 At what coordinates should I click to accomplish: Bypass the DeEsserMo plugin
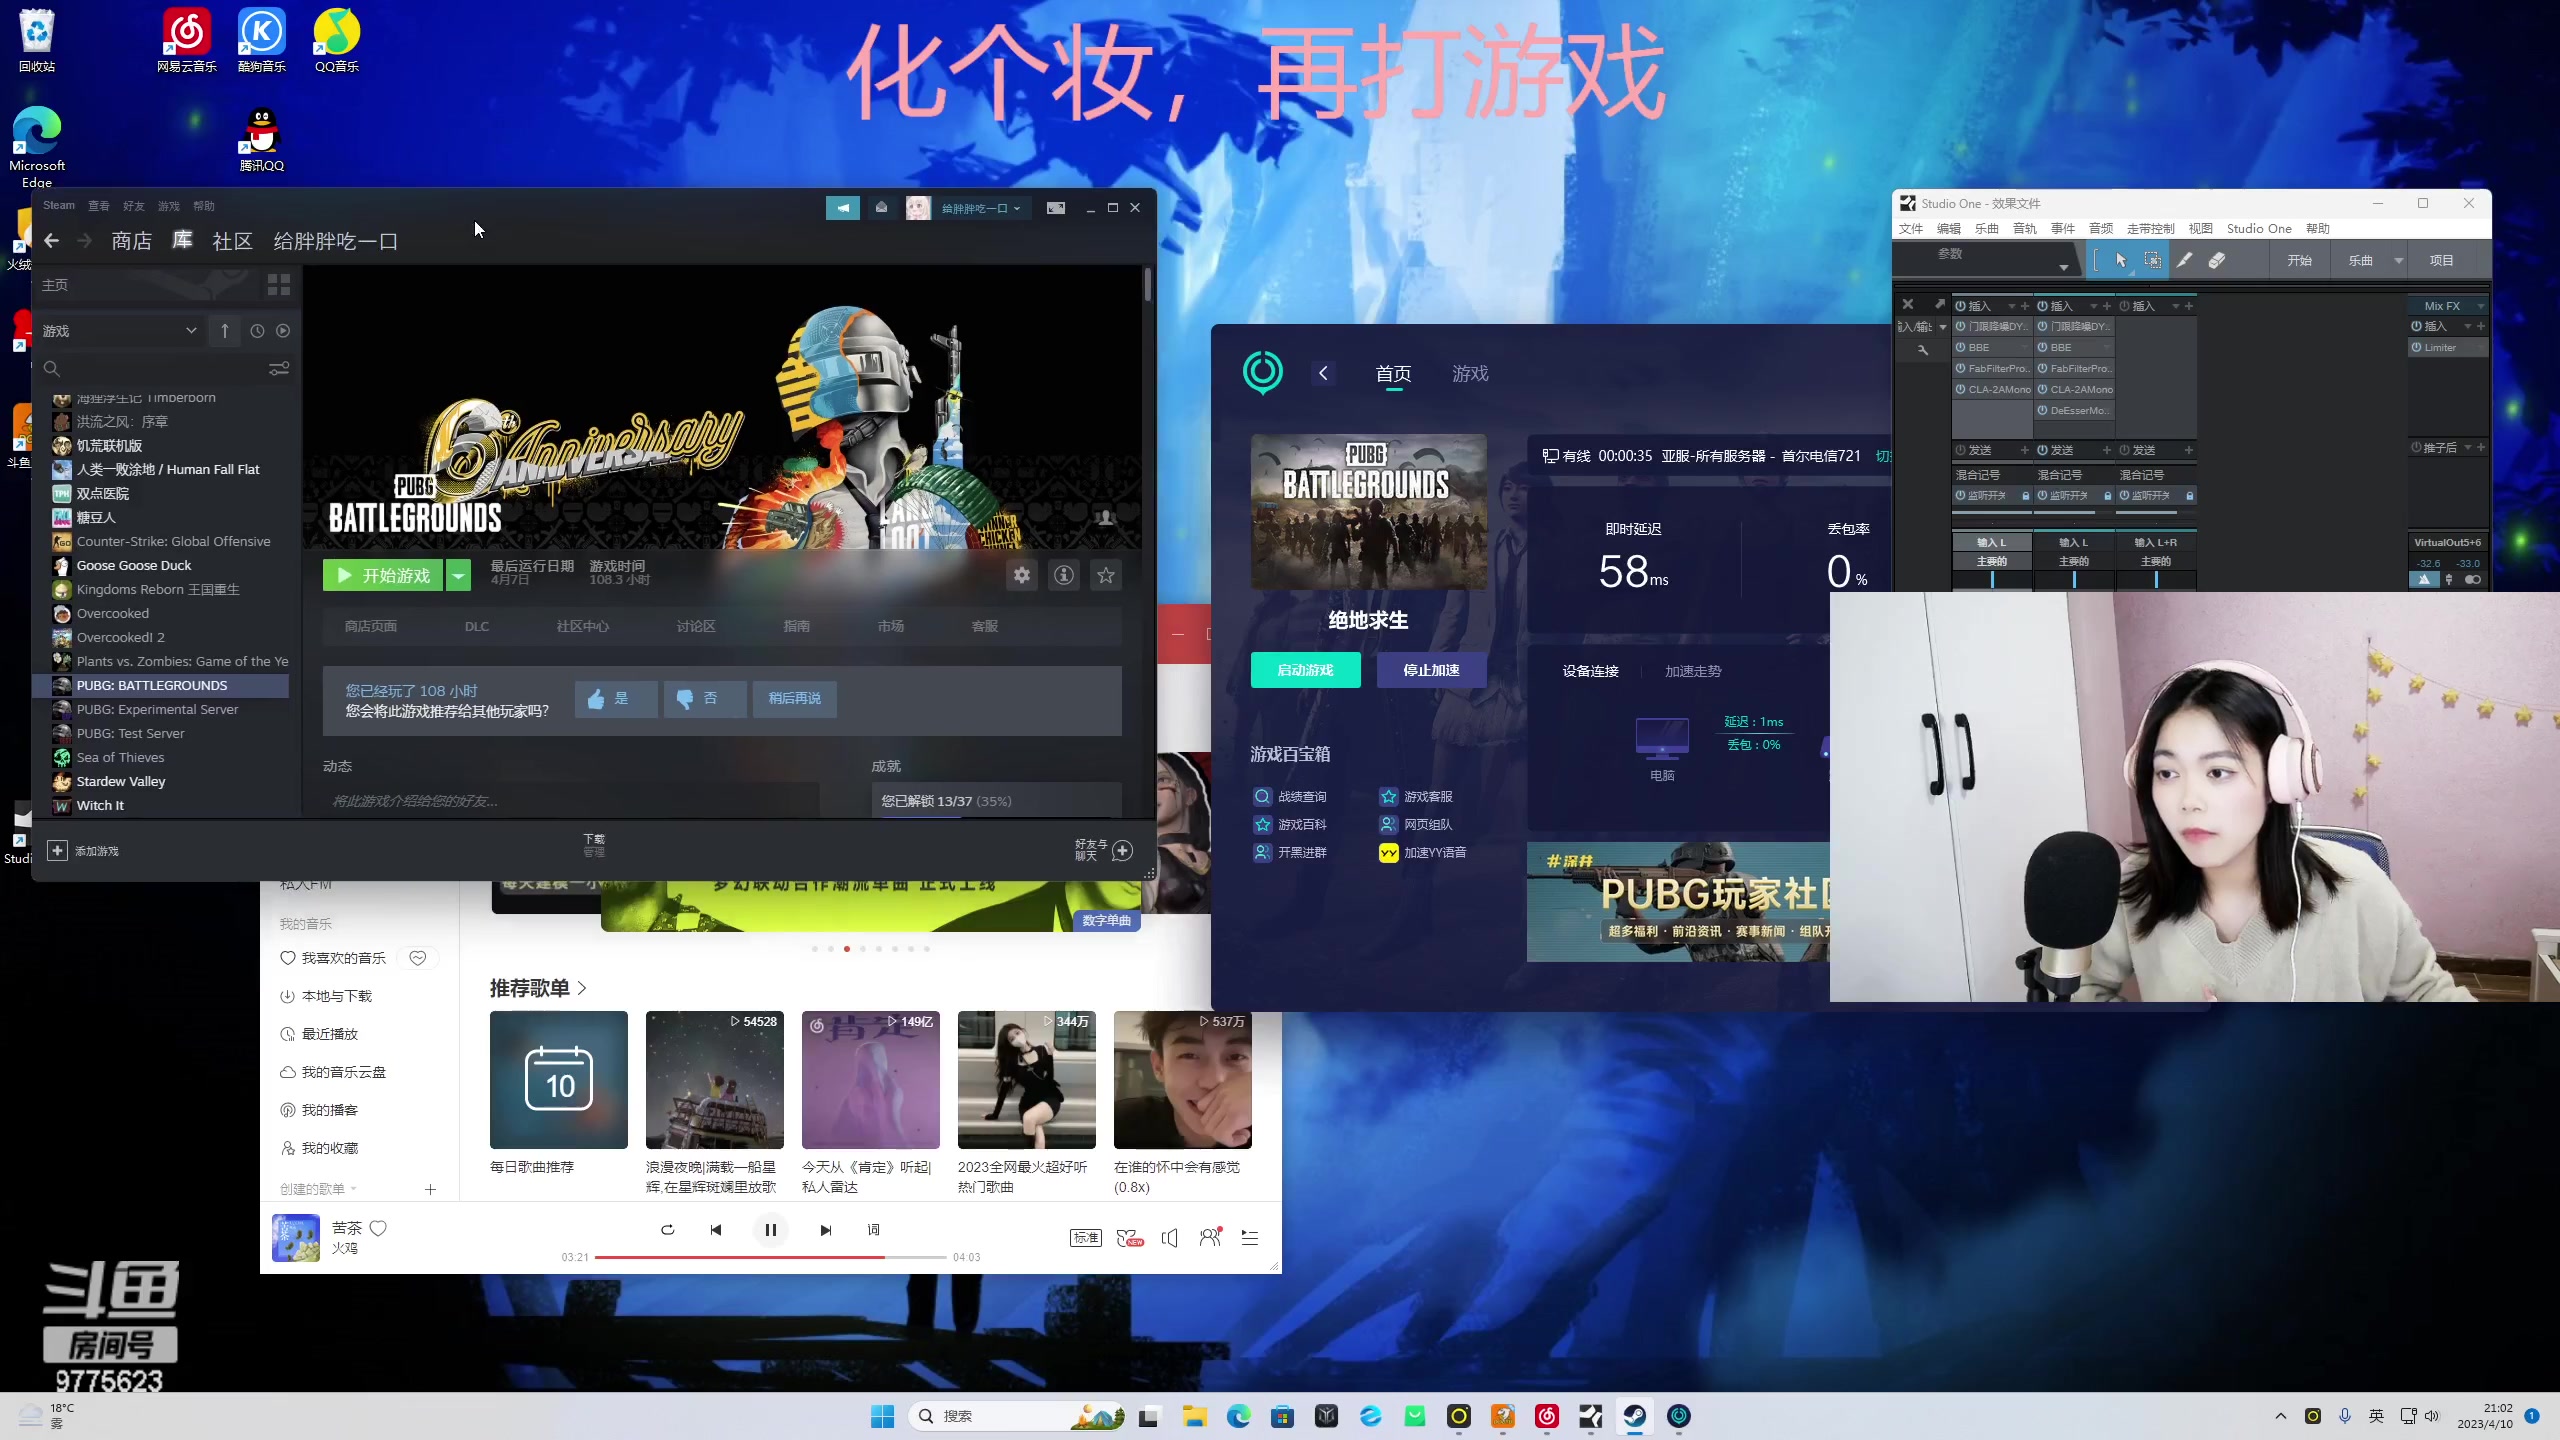(x=2043, y=411)
